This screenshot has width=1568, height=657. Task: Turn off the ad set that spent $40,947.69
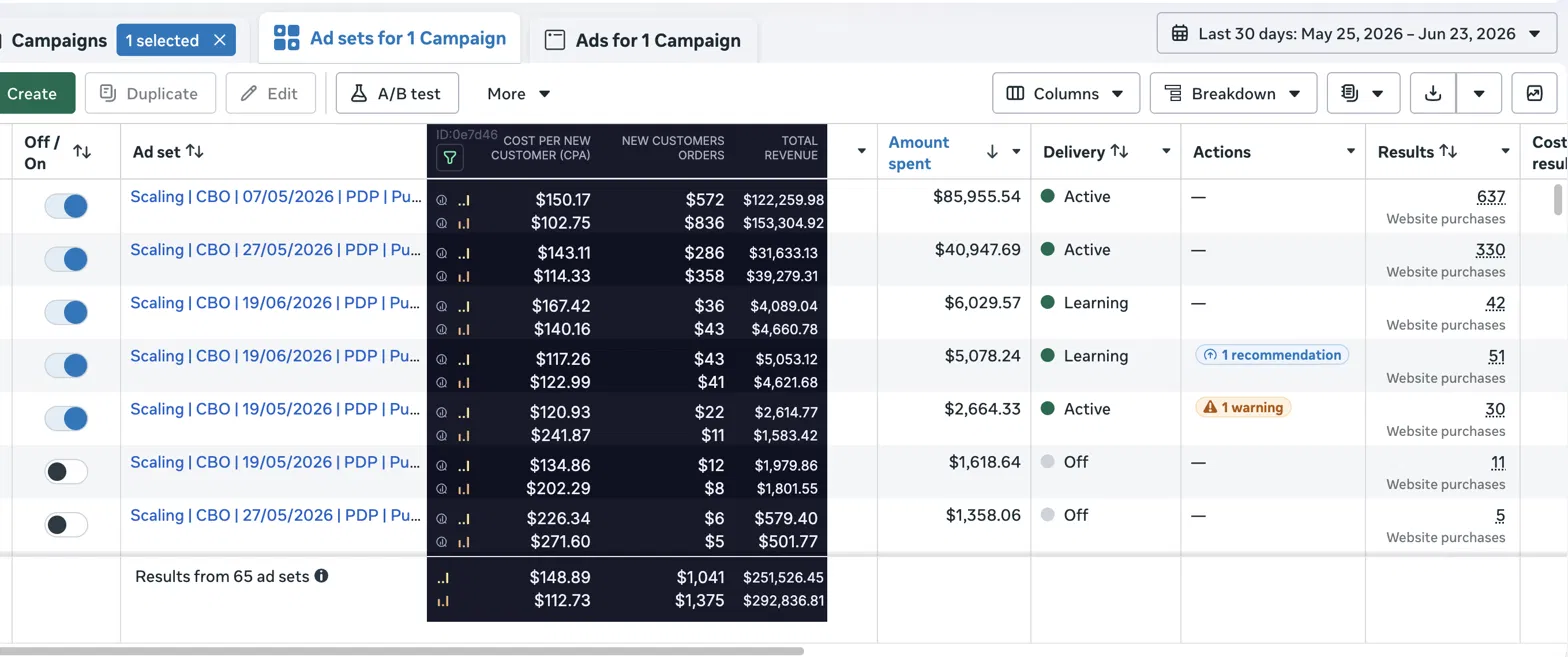click(66, 259)
